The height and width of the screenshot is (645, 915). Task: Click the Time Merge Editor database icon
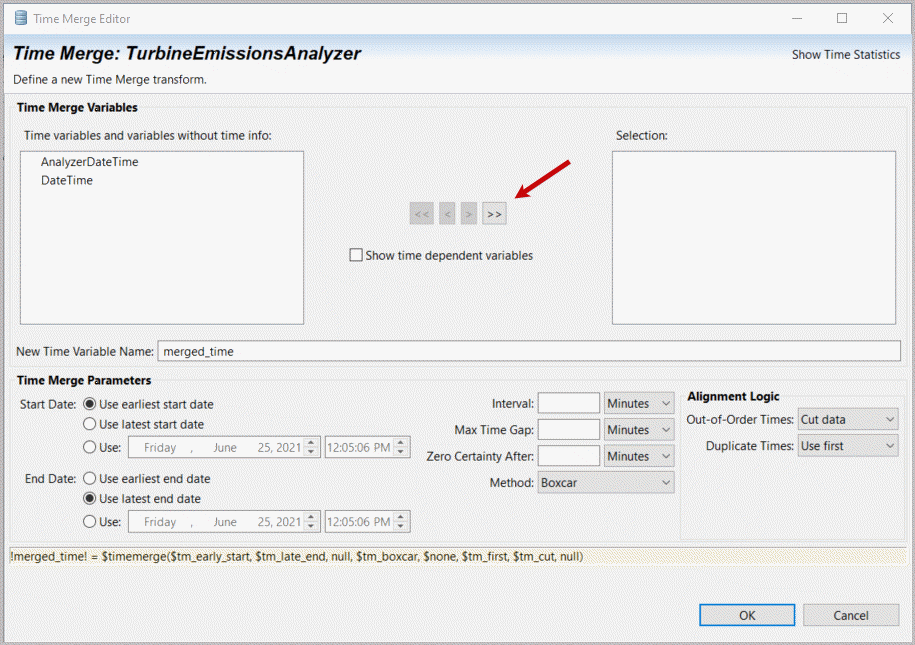point(20,18)
